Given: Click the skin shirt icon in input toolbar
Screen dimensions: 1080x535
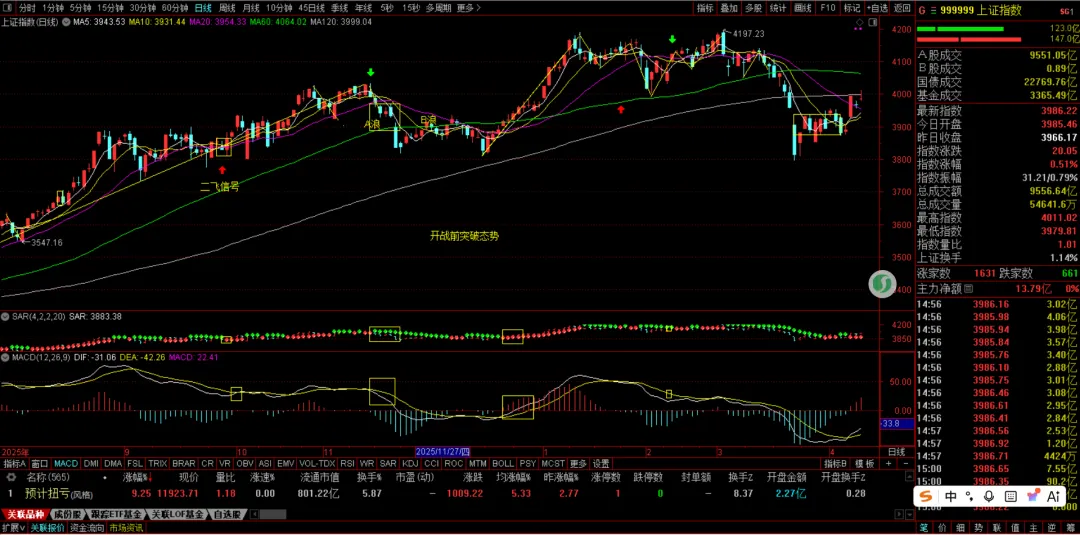Looking at the screenshot, I should click(1032, 496).
